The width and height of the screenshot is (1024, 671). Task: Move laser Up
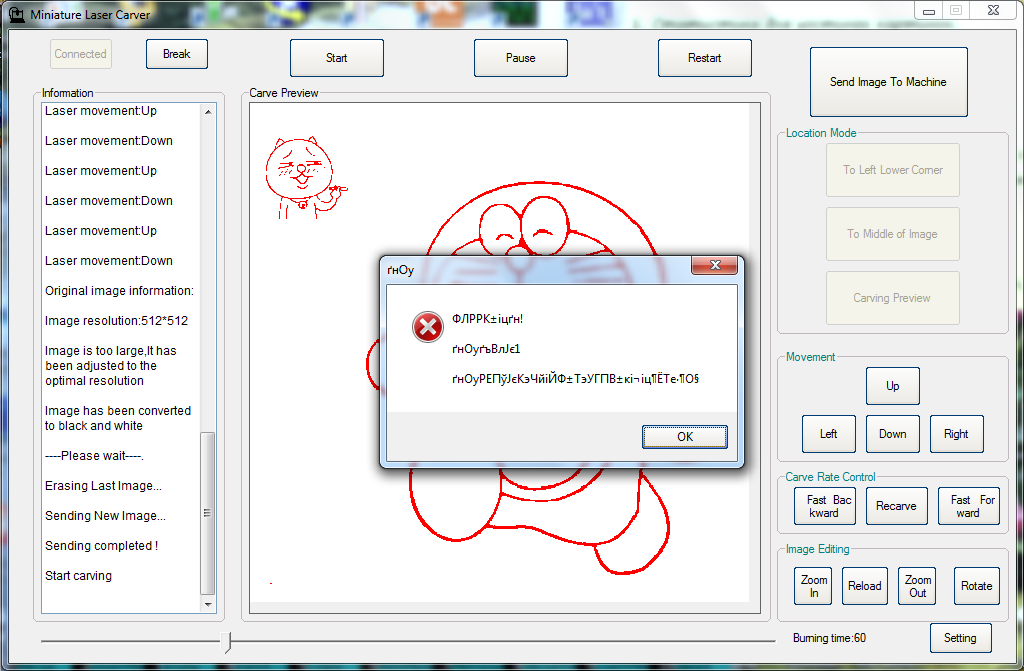[893, 385]
